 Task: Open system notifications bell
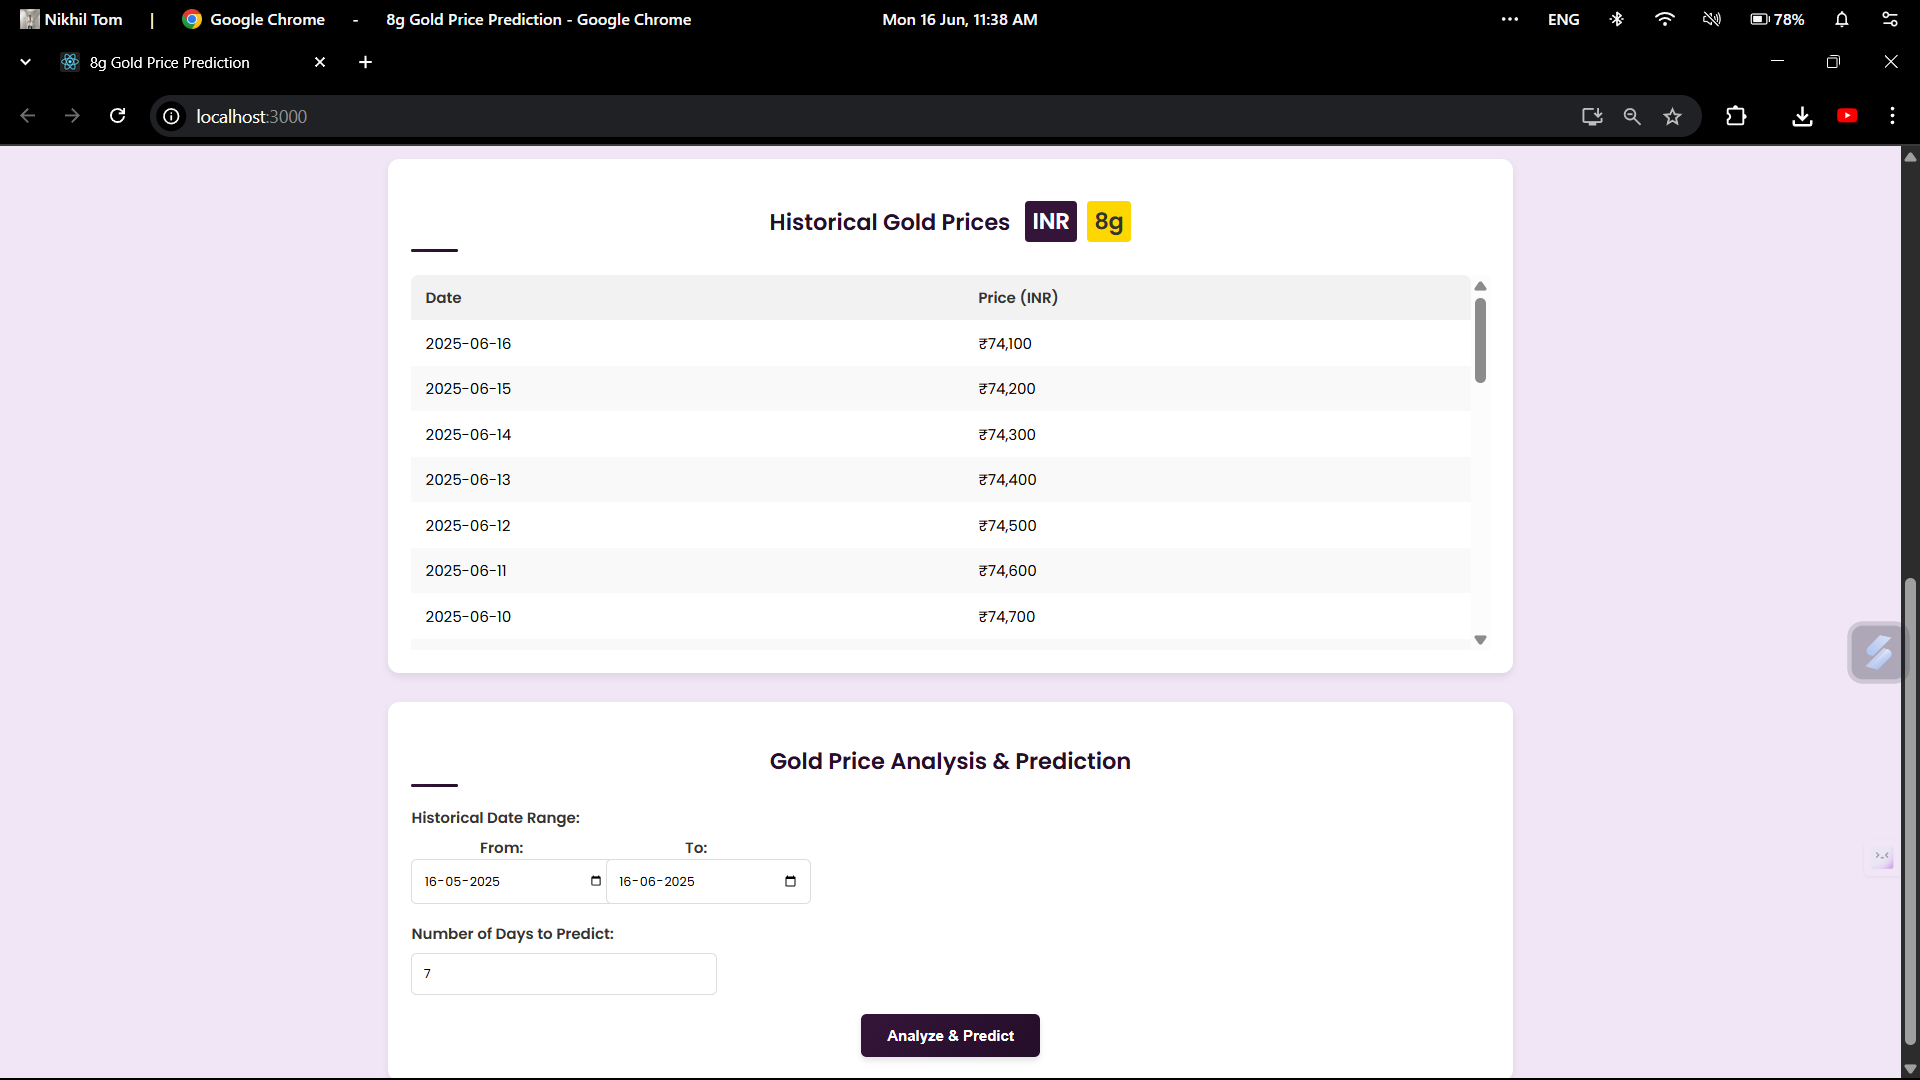click(x=1842, y=19)
